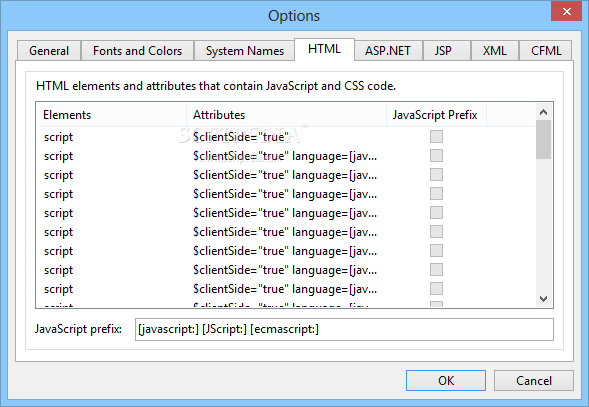
Task: Click the list scroll down arrow
Action: pyautogui.click(x=543, y=299)
